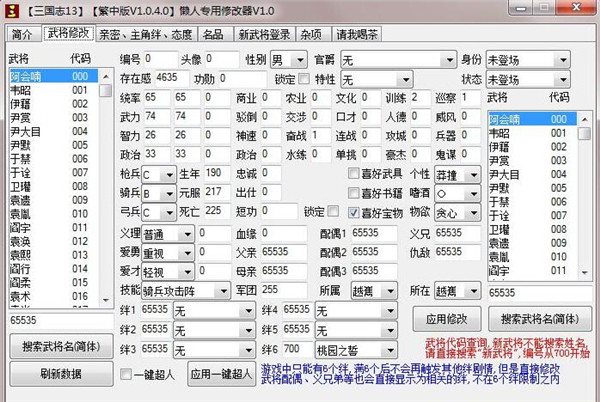Open the 爱才 dropdown showing 轻视
The image size is (600, 402).
tap(168, 272)
